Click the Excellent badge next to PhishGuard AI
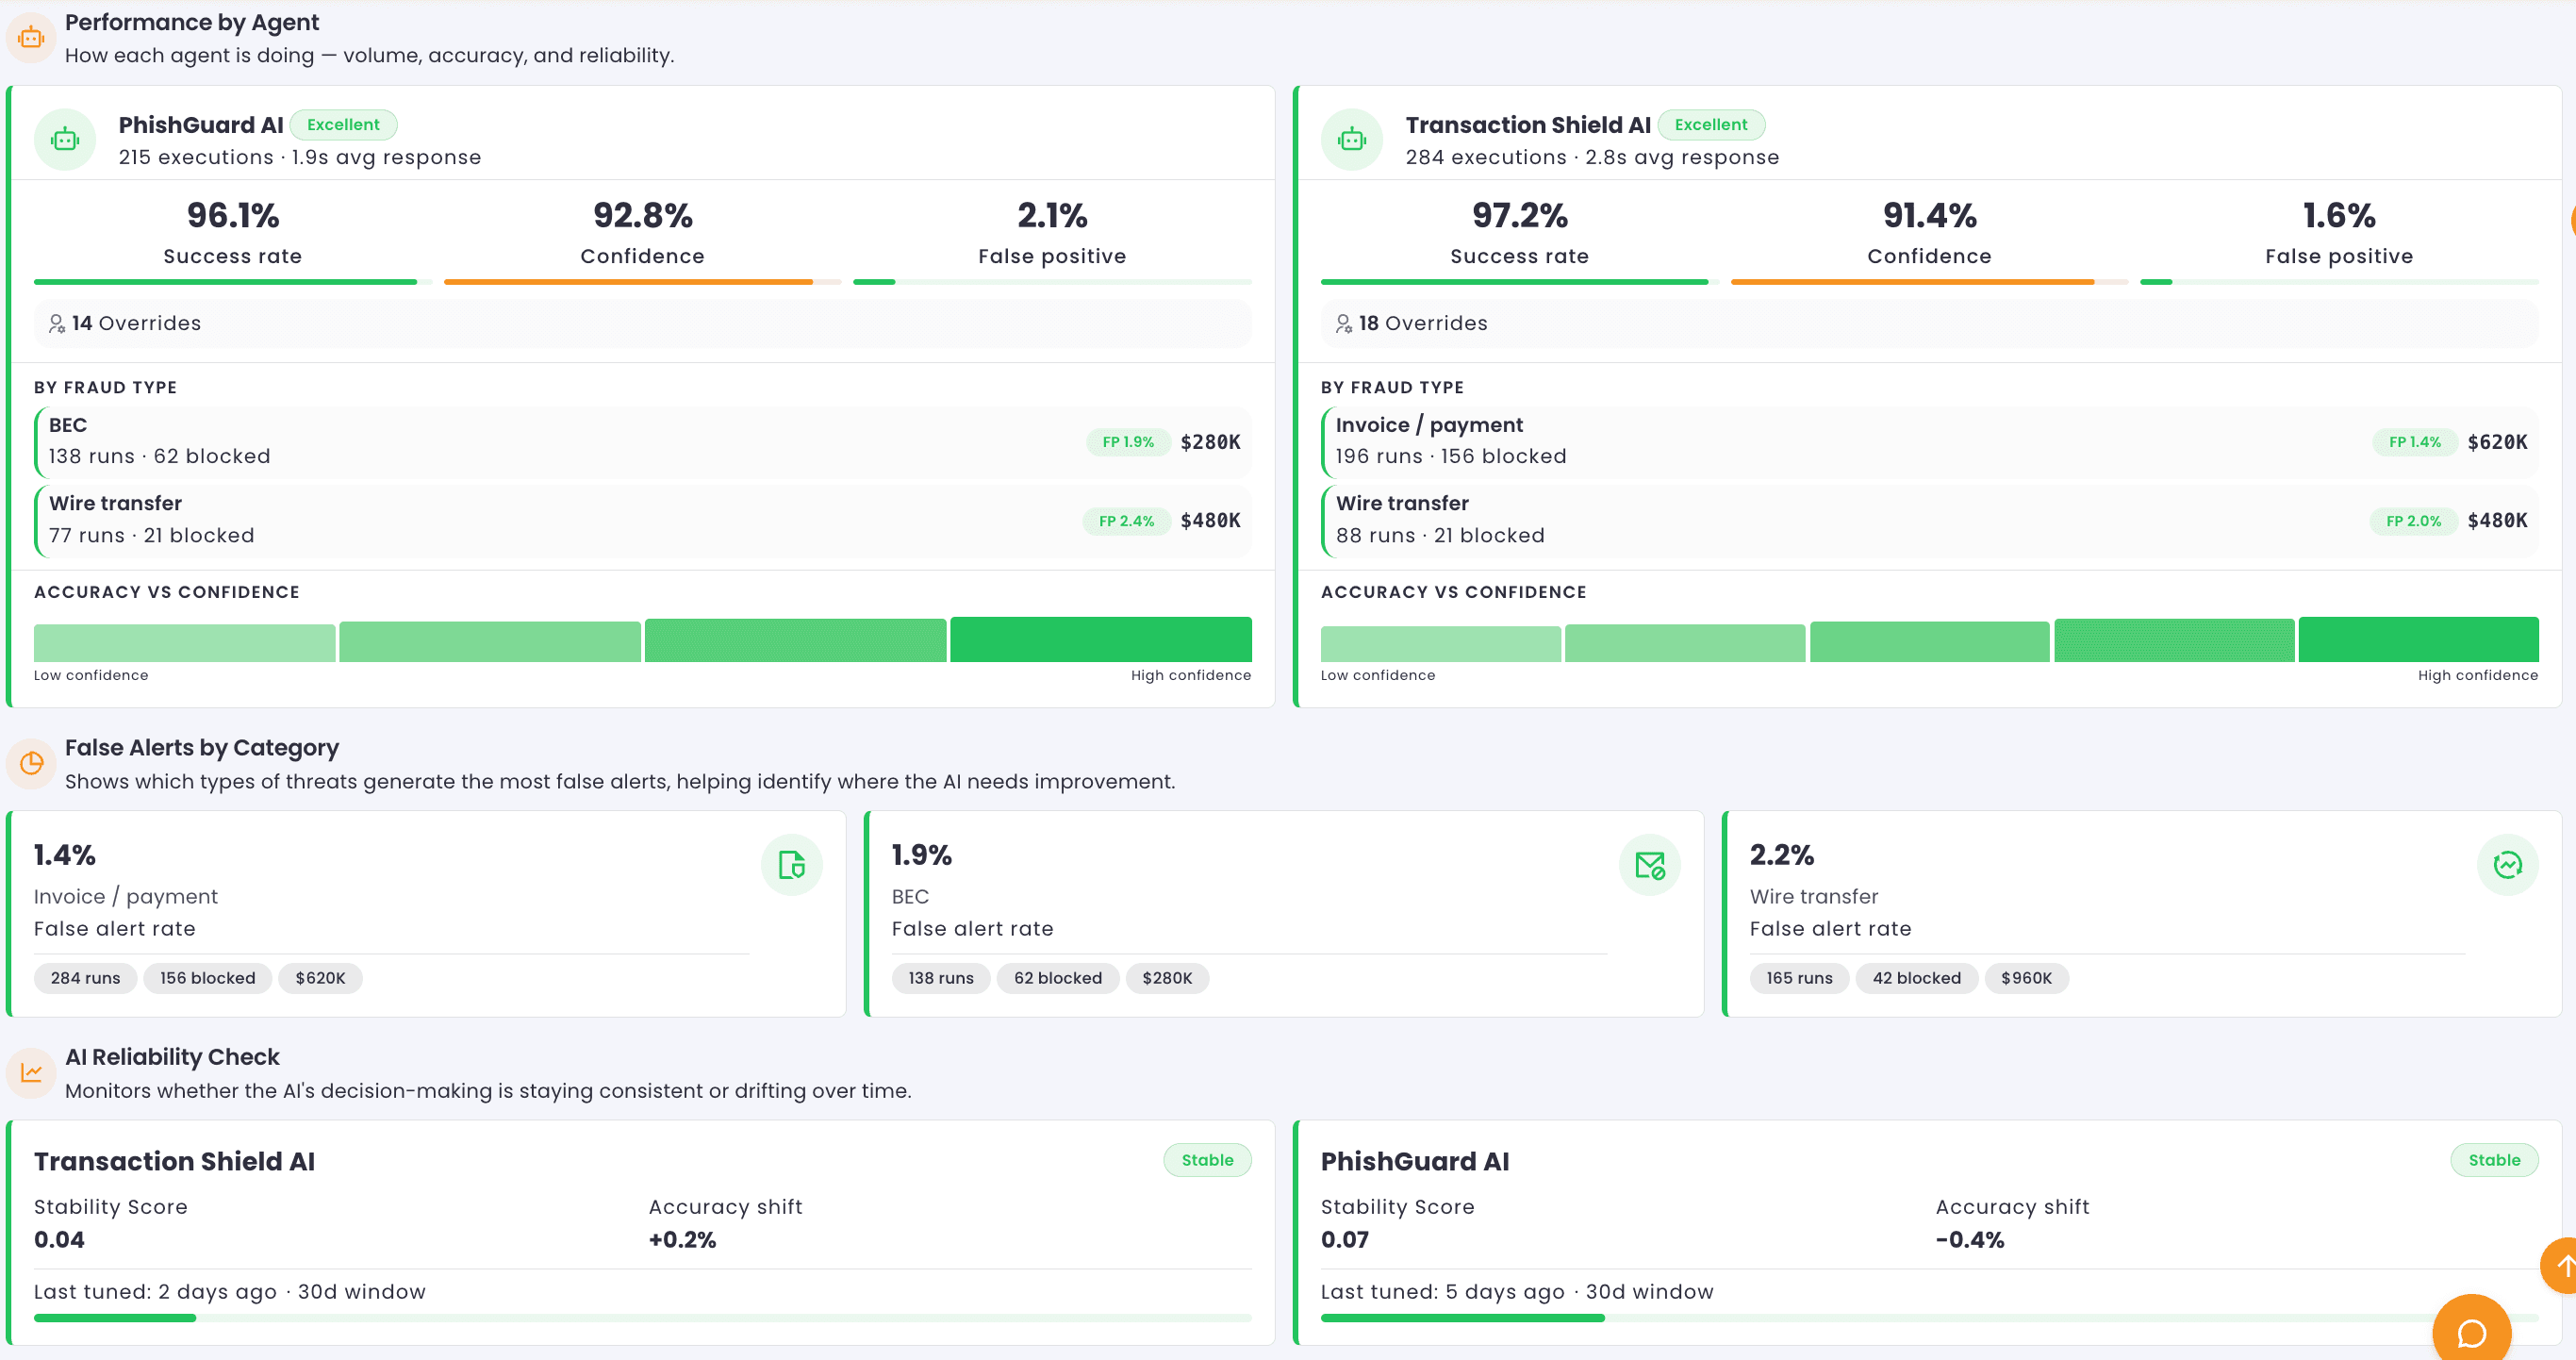The image size is (2576, 1360). point(344,124)
